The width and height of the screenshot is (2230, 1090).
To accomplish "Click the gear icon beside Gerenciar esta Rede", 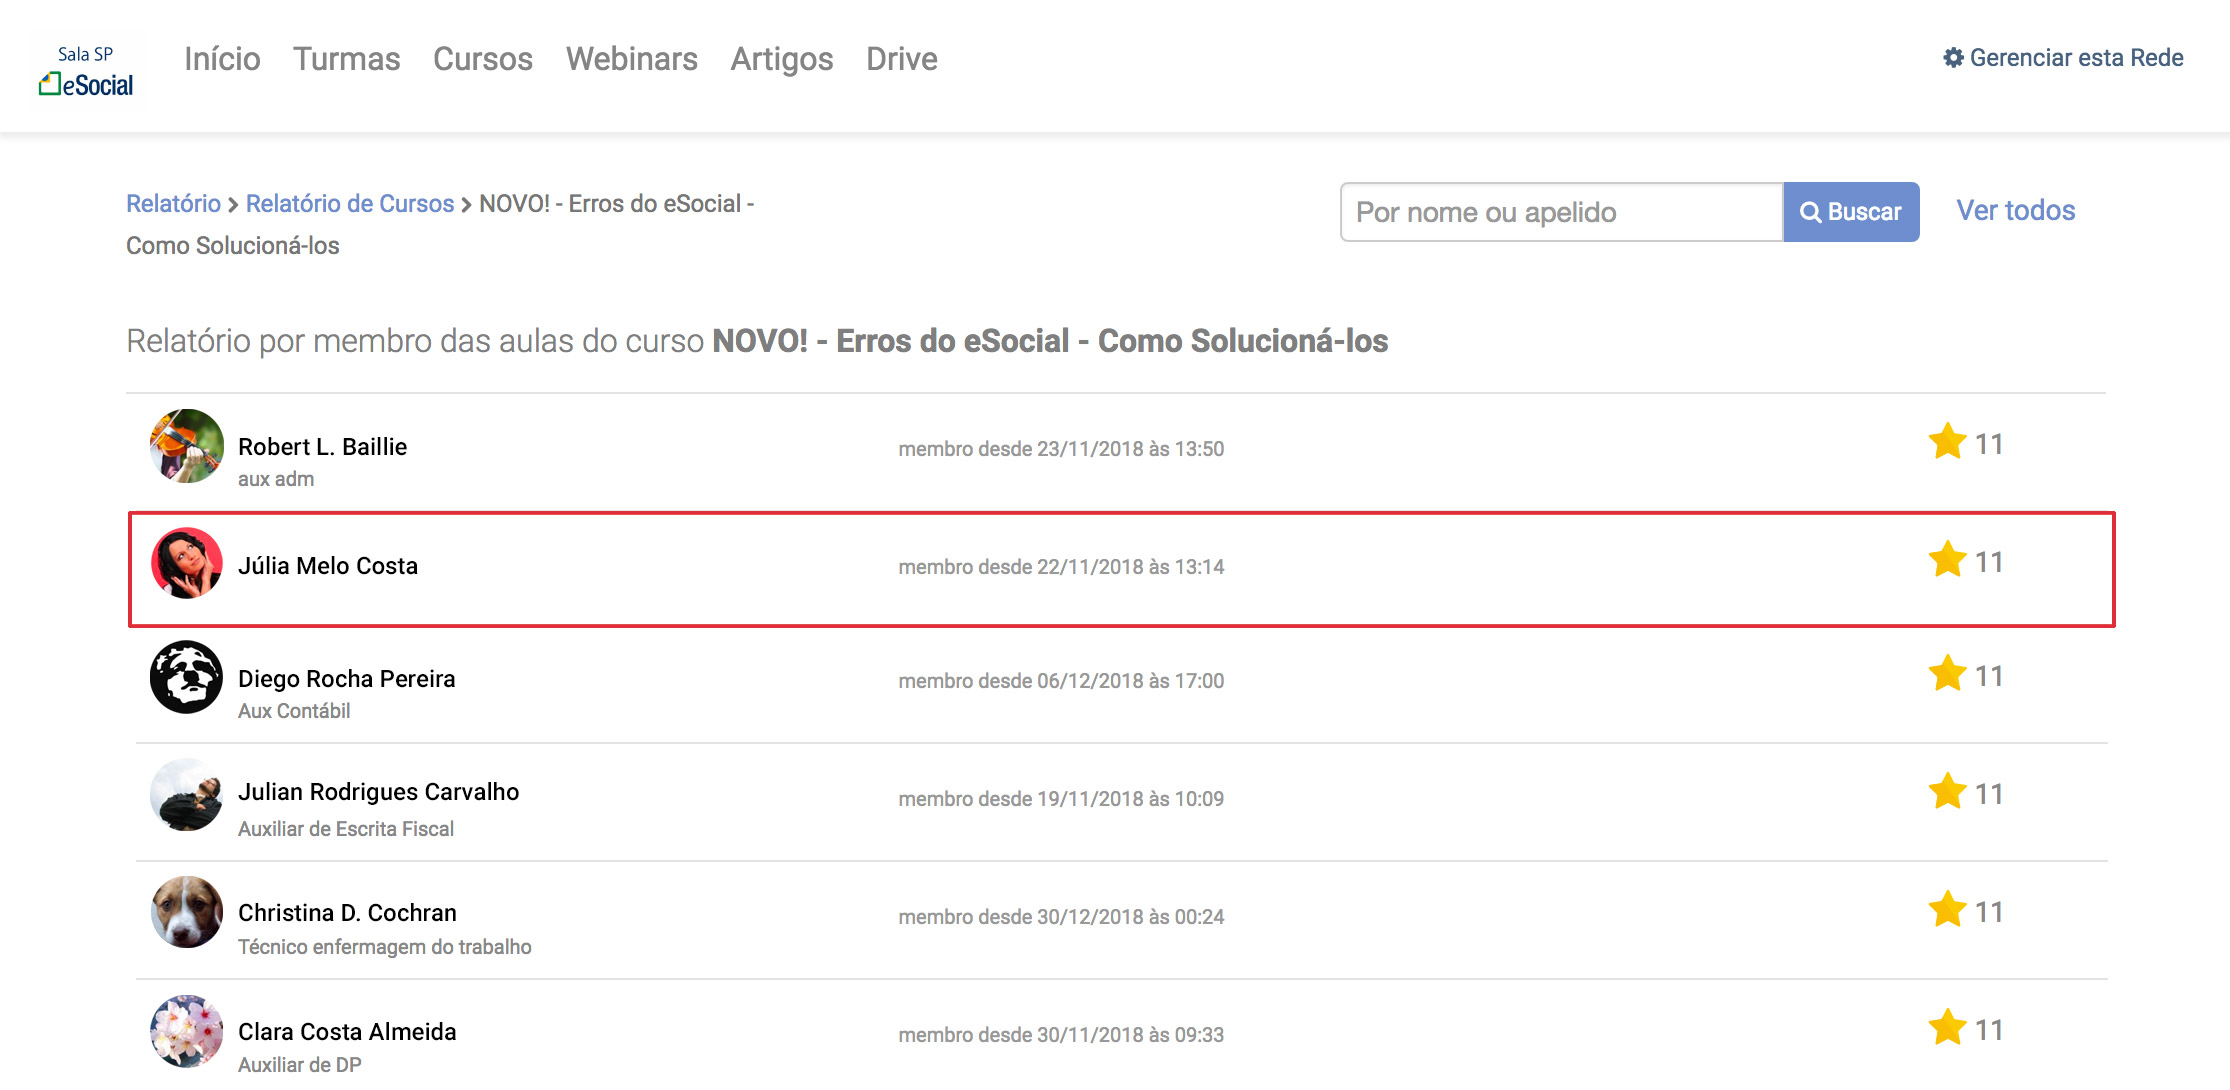I will pos(1952,58).
